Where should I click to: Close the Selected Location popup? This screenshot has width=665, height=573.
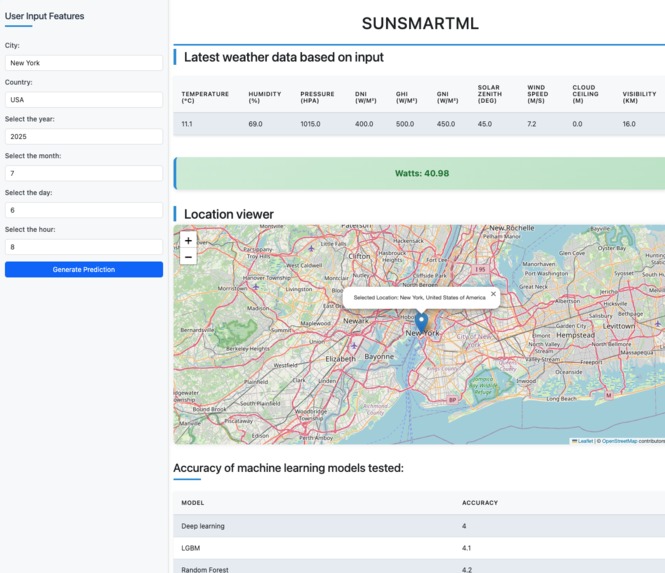point(493,293)
